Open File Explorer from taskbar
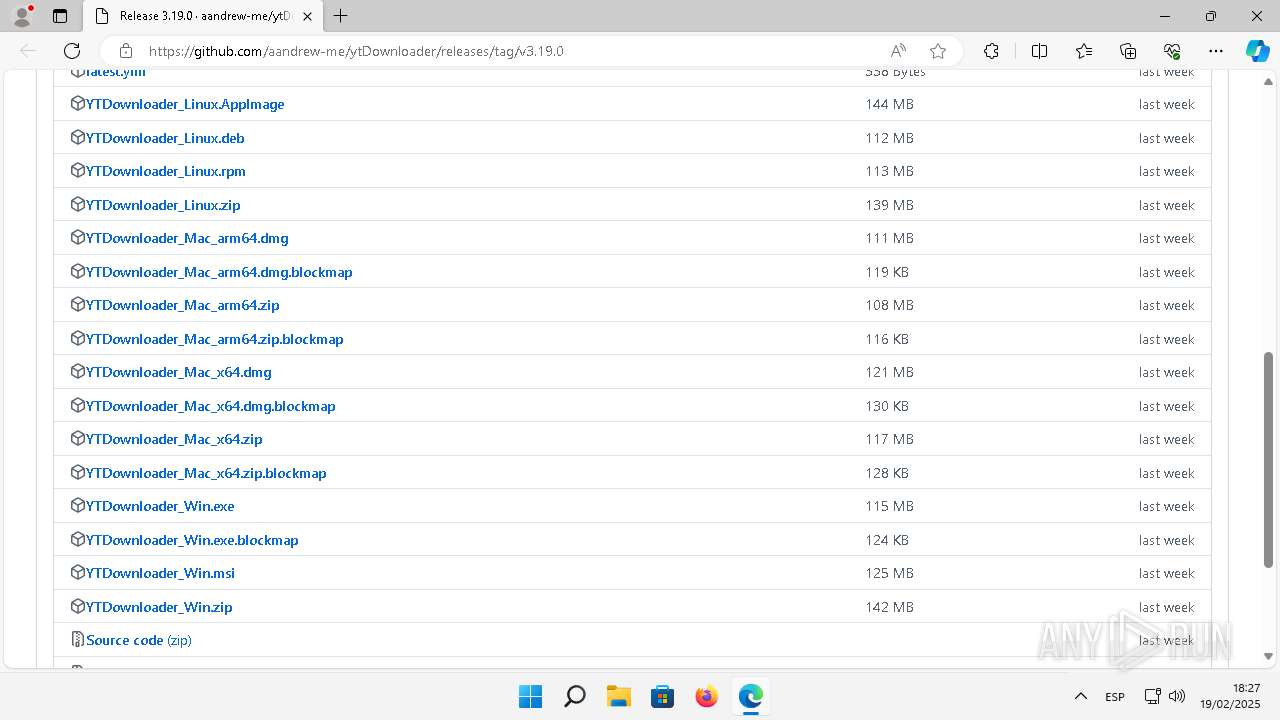This screenshot has width=1280, height=720. pos(618,696)
